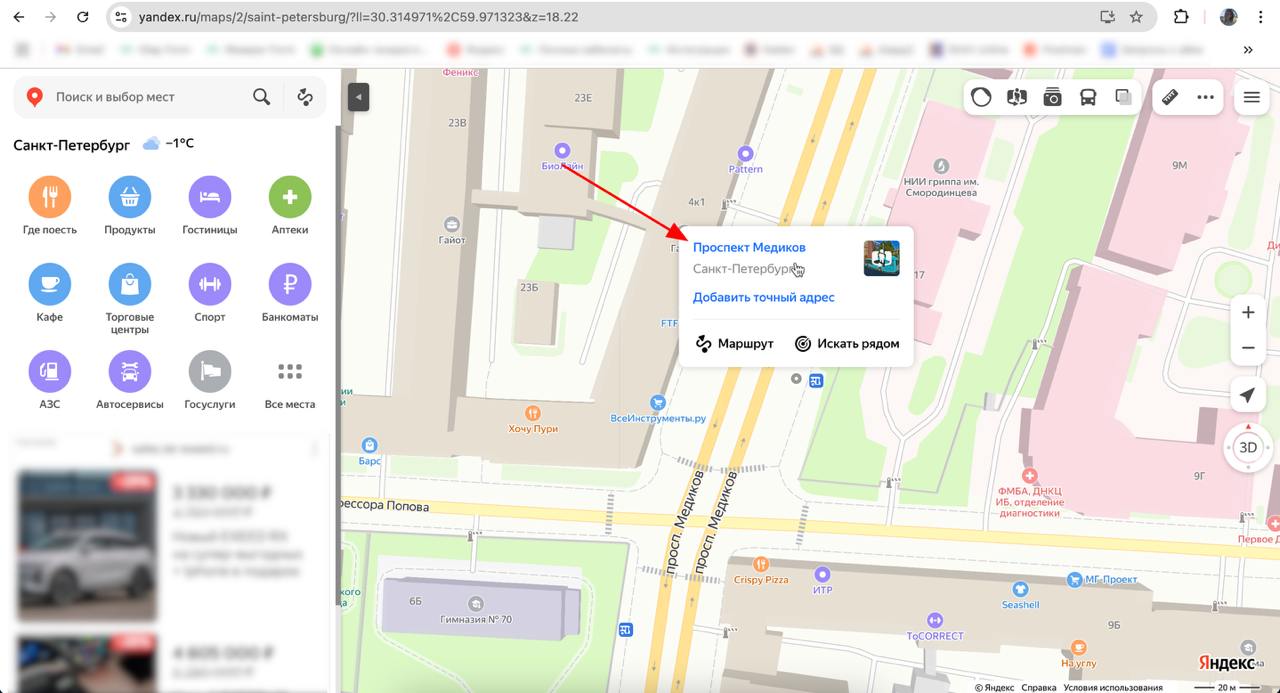Select 'Аптеки' category
1280x693 pixels.
coord(290,206)
